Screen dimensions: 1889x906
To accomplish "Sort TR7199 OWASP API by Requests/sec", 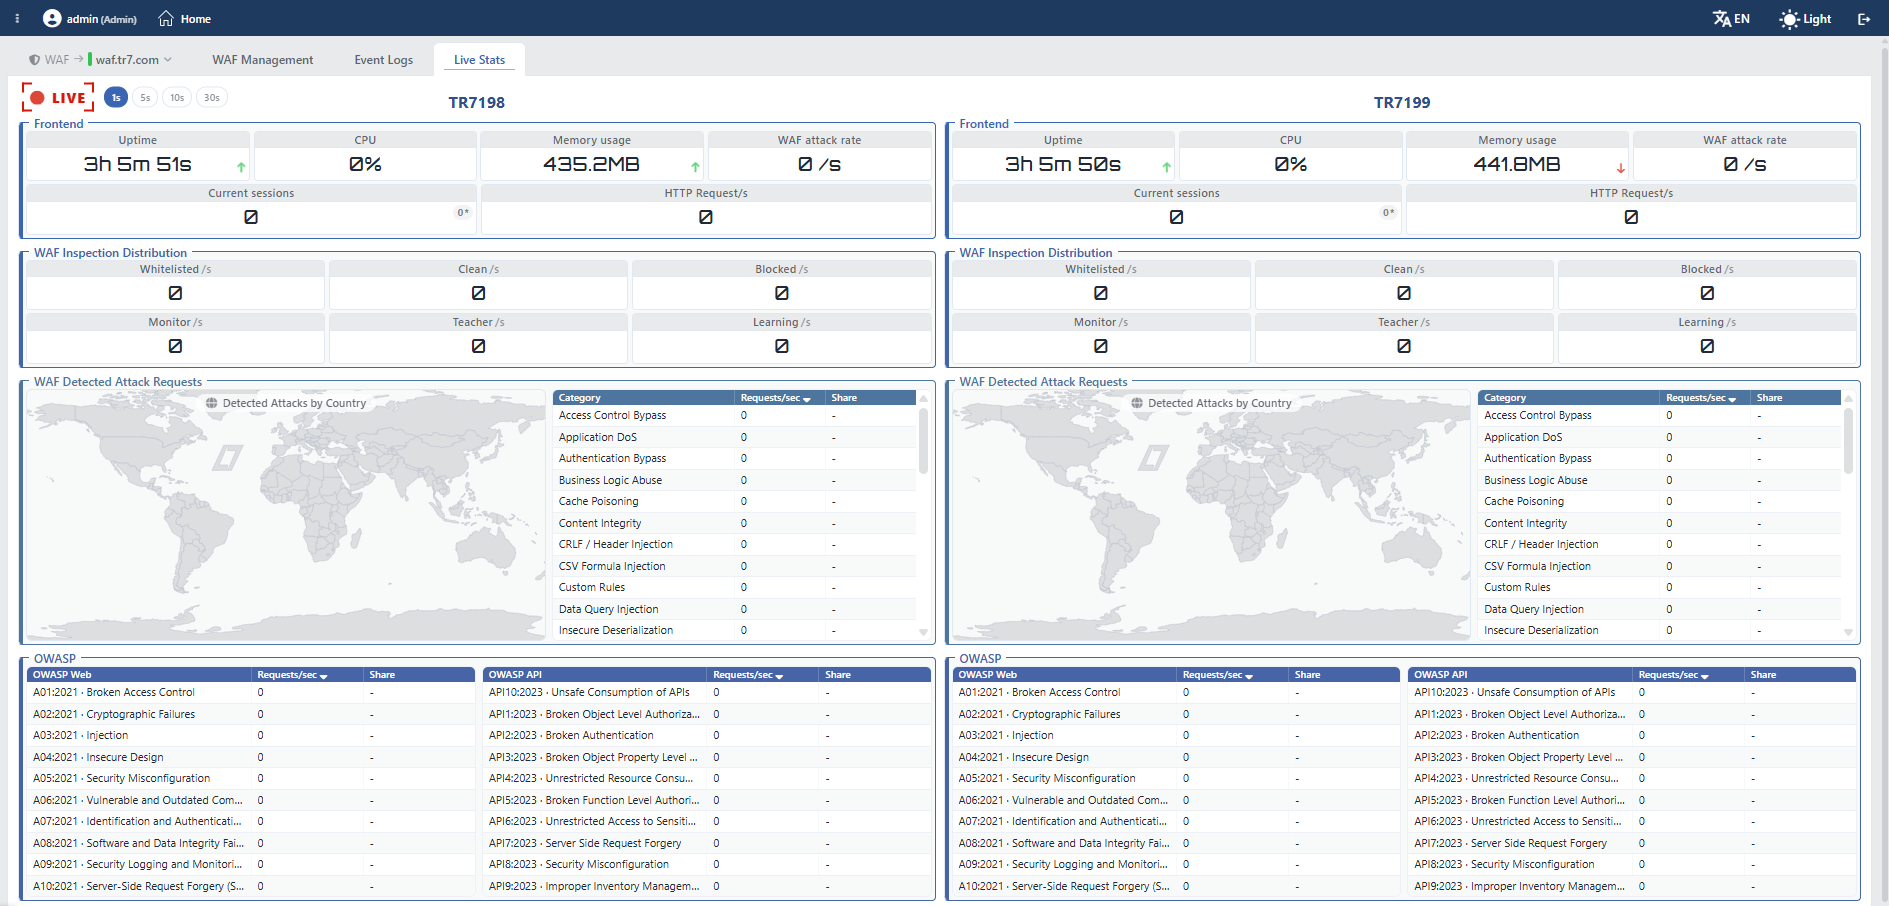I will pyautogui.click(x=1674, y=675).
